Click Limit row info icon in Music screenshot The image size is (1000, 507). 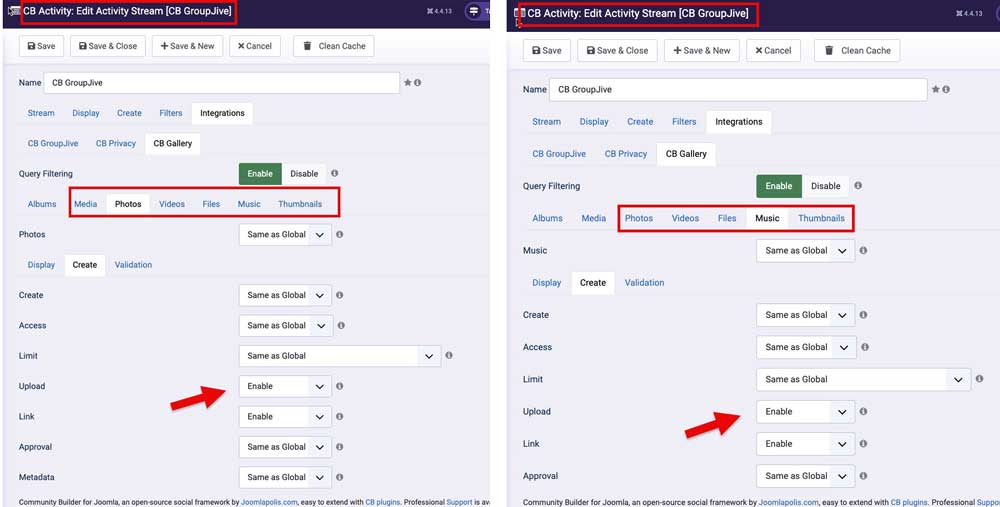pyautogui.click(x=979, y=379)
